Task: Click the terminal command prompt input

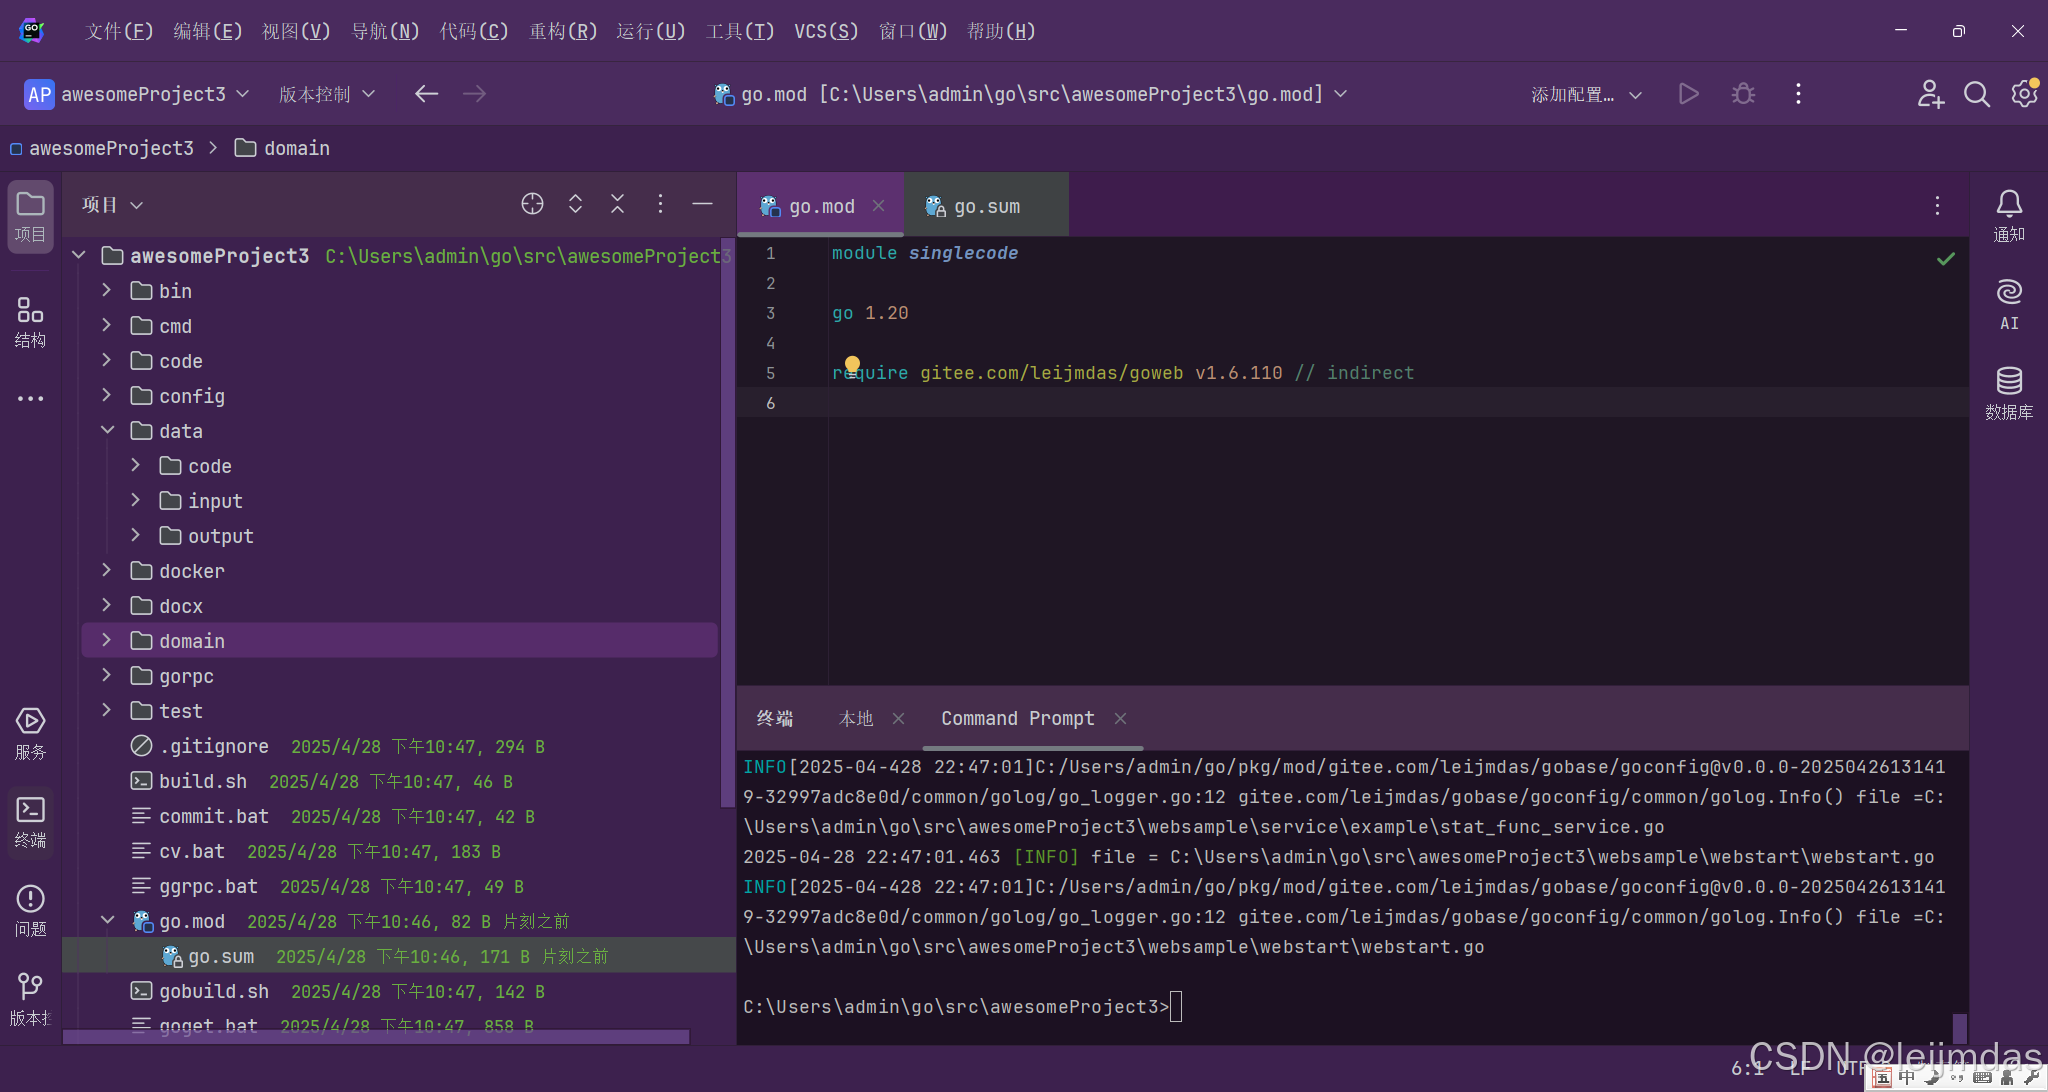Action: click(x=1176, y=1006)
